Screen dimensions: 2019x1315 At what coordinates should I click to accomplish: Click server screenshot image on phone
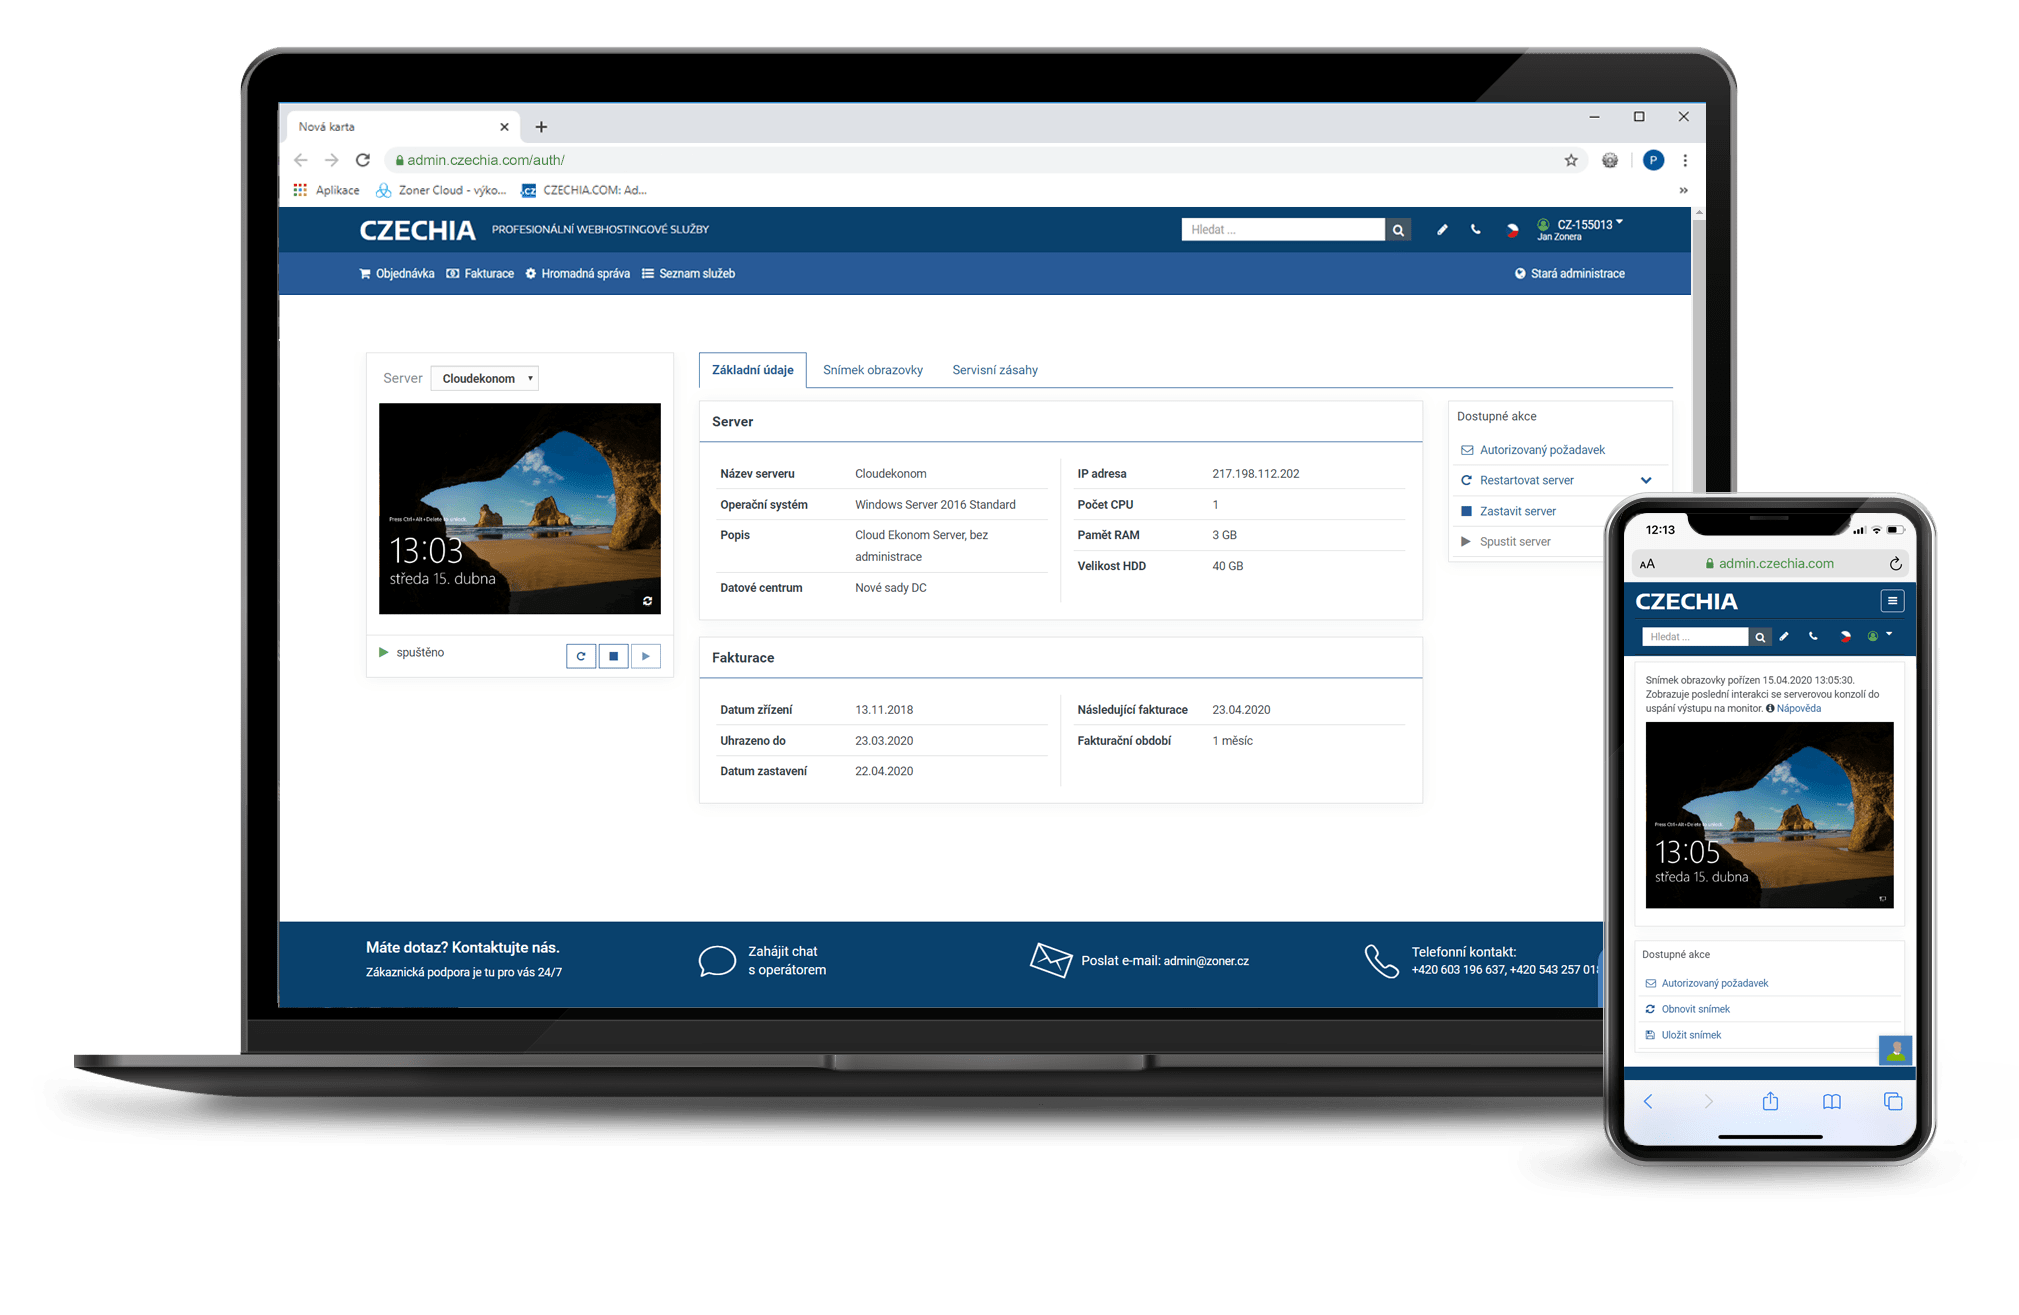click(1769, 815)
